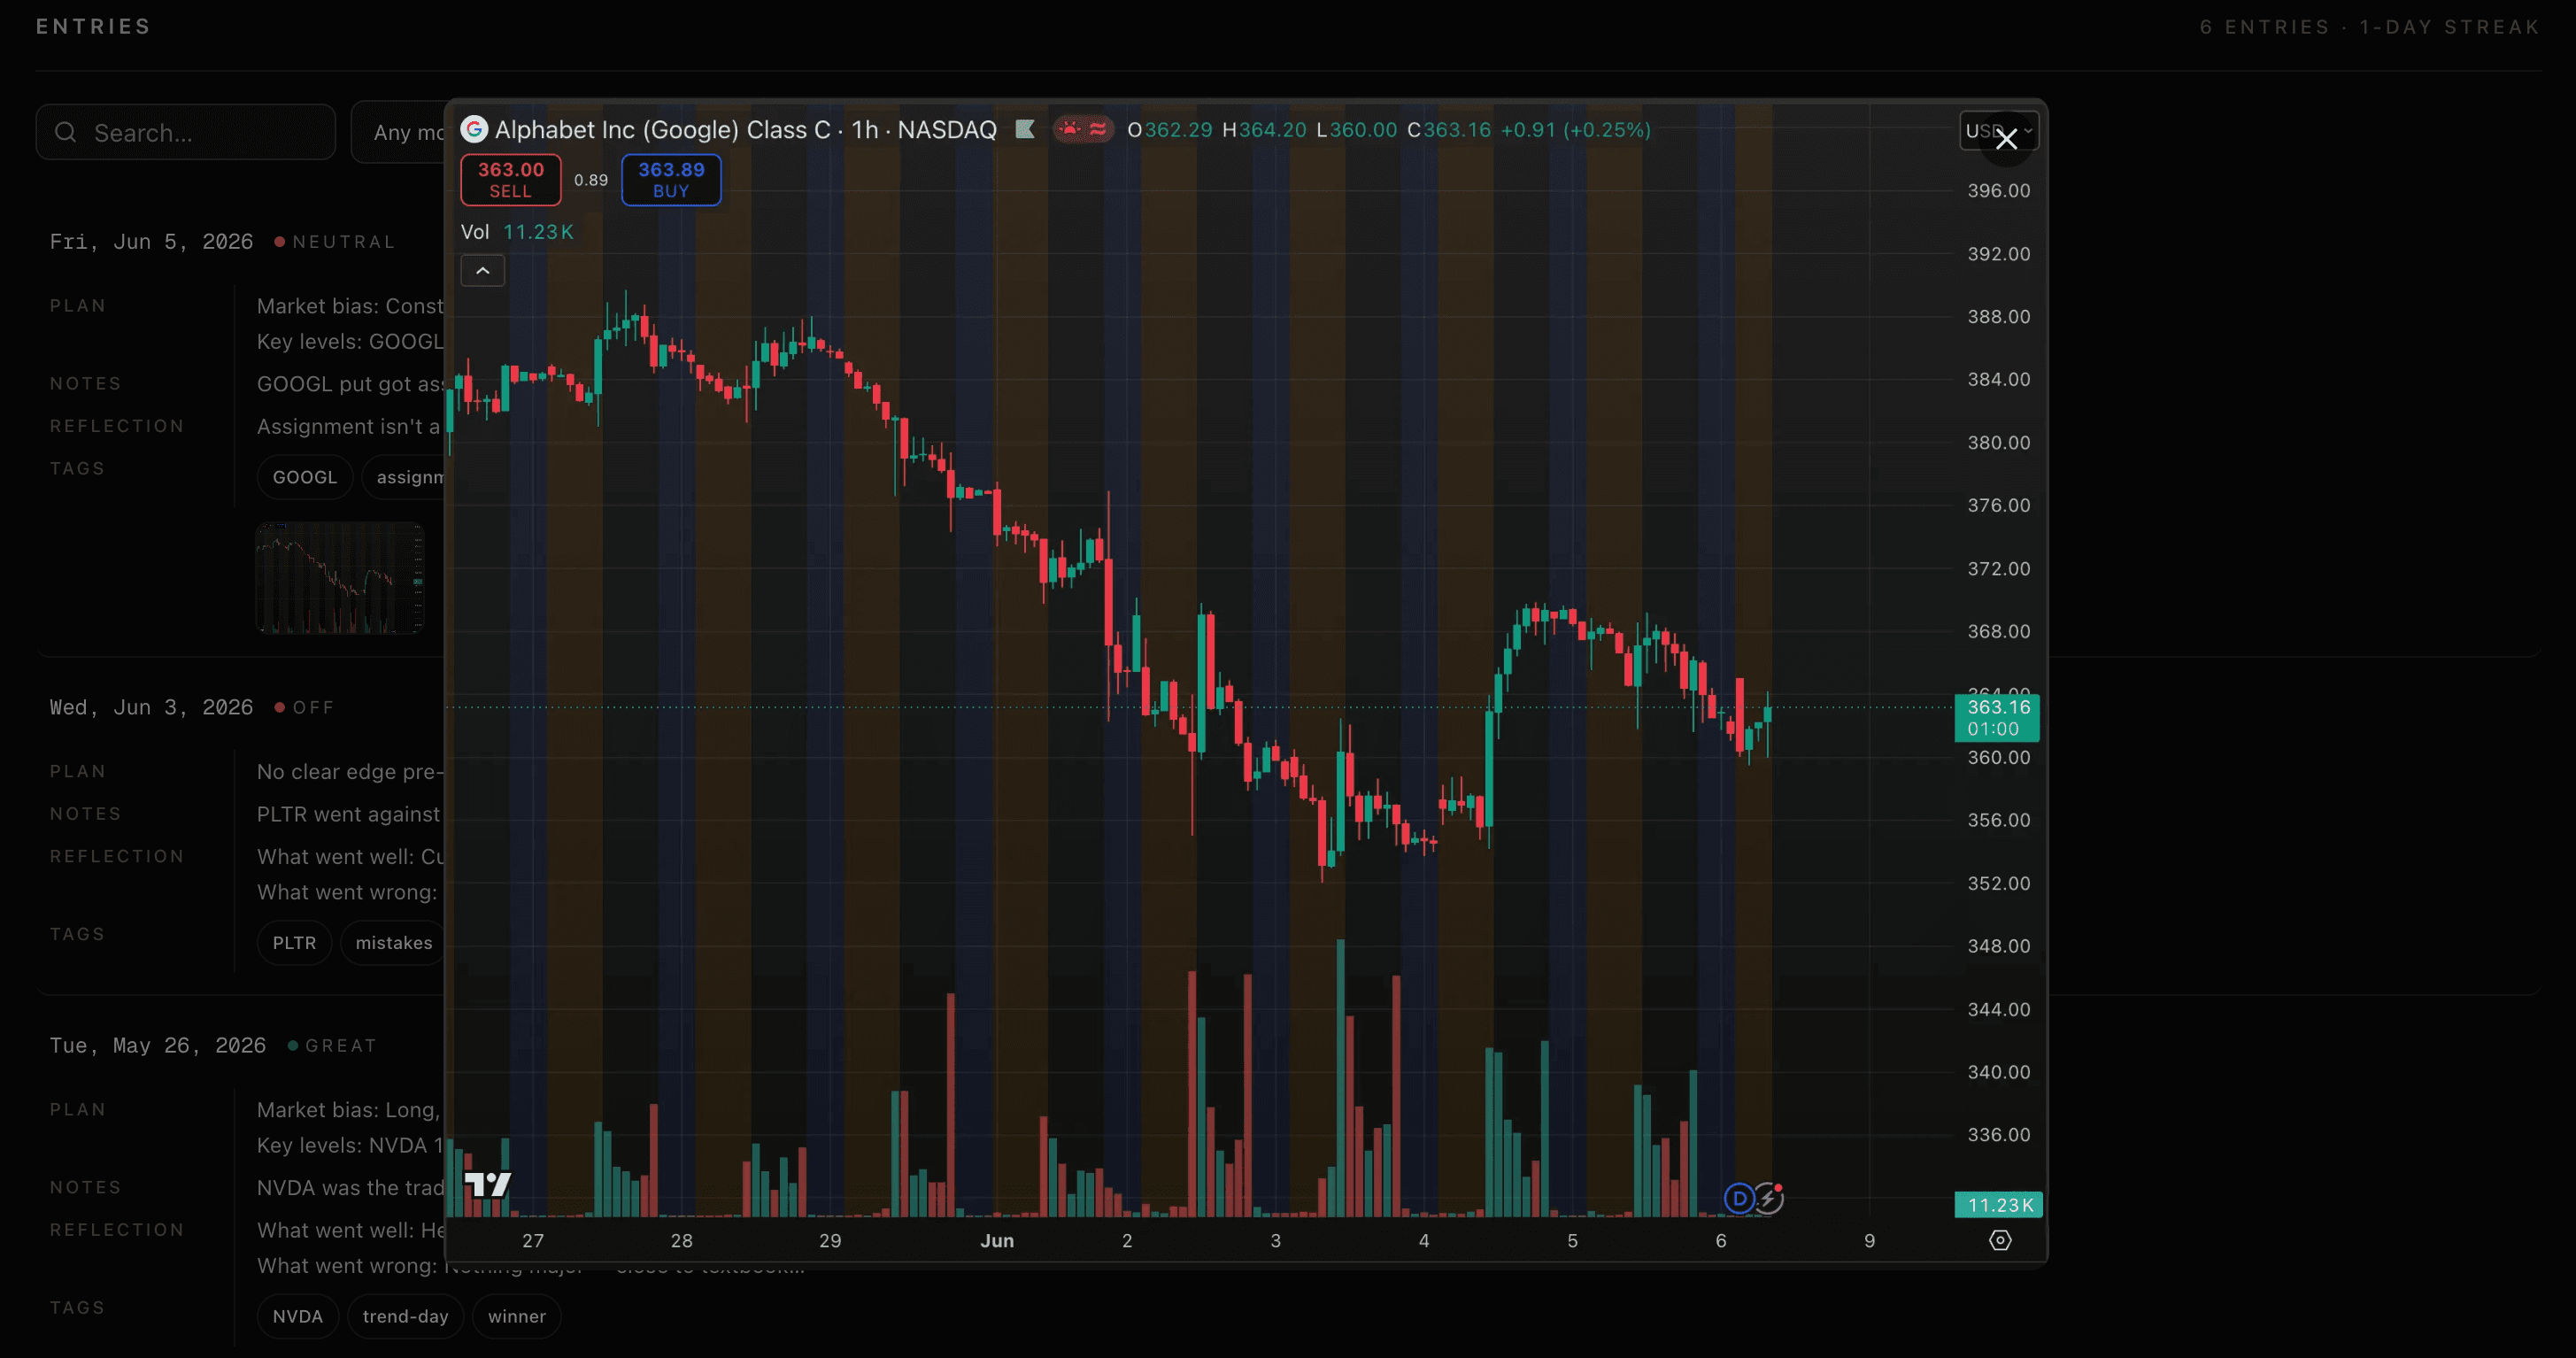
Task: Select the PLTR tag
Action: (294, 943)
